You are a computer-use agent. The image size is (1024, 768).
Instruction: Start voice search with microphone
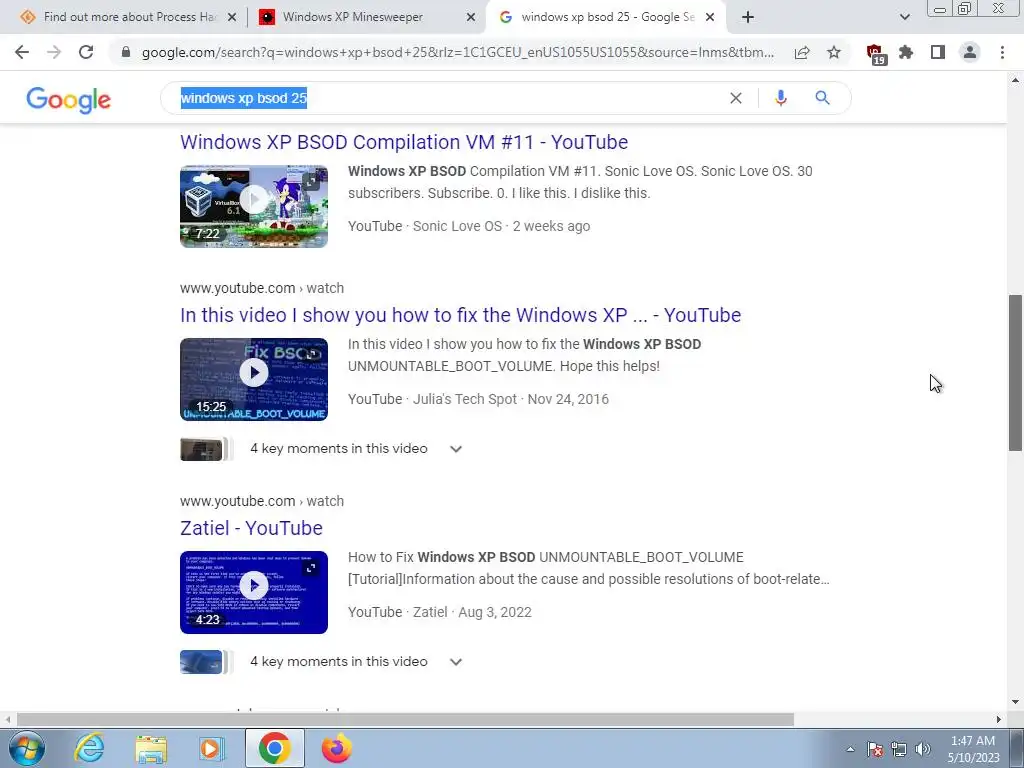[x=780, y=98]
